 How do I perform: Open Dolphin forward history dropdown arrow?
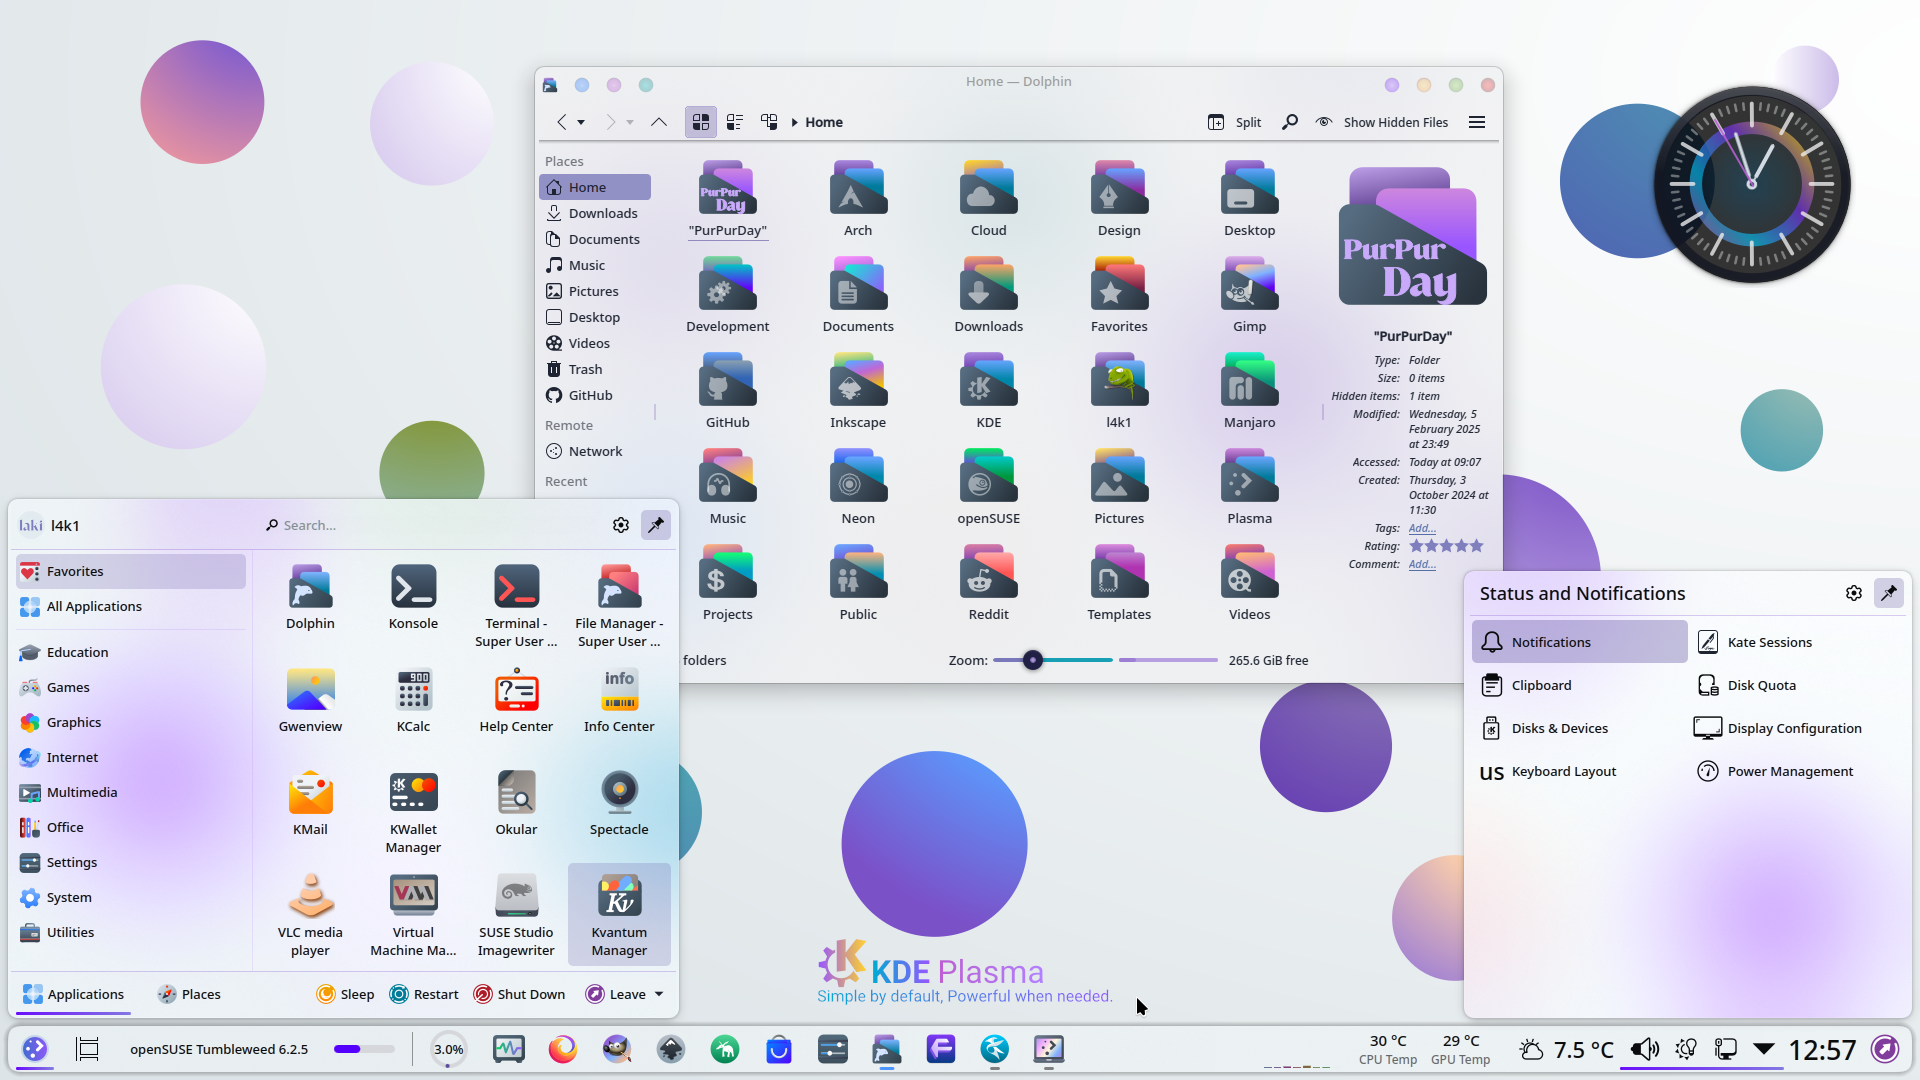coord(630,122)
